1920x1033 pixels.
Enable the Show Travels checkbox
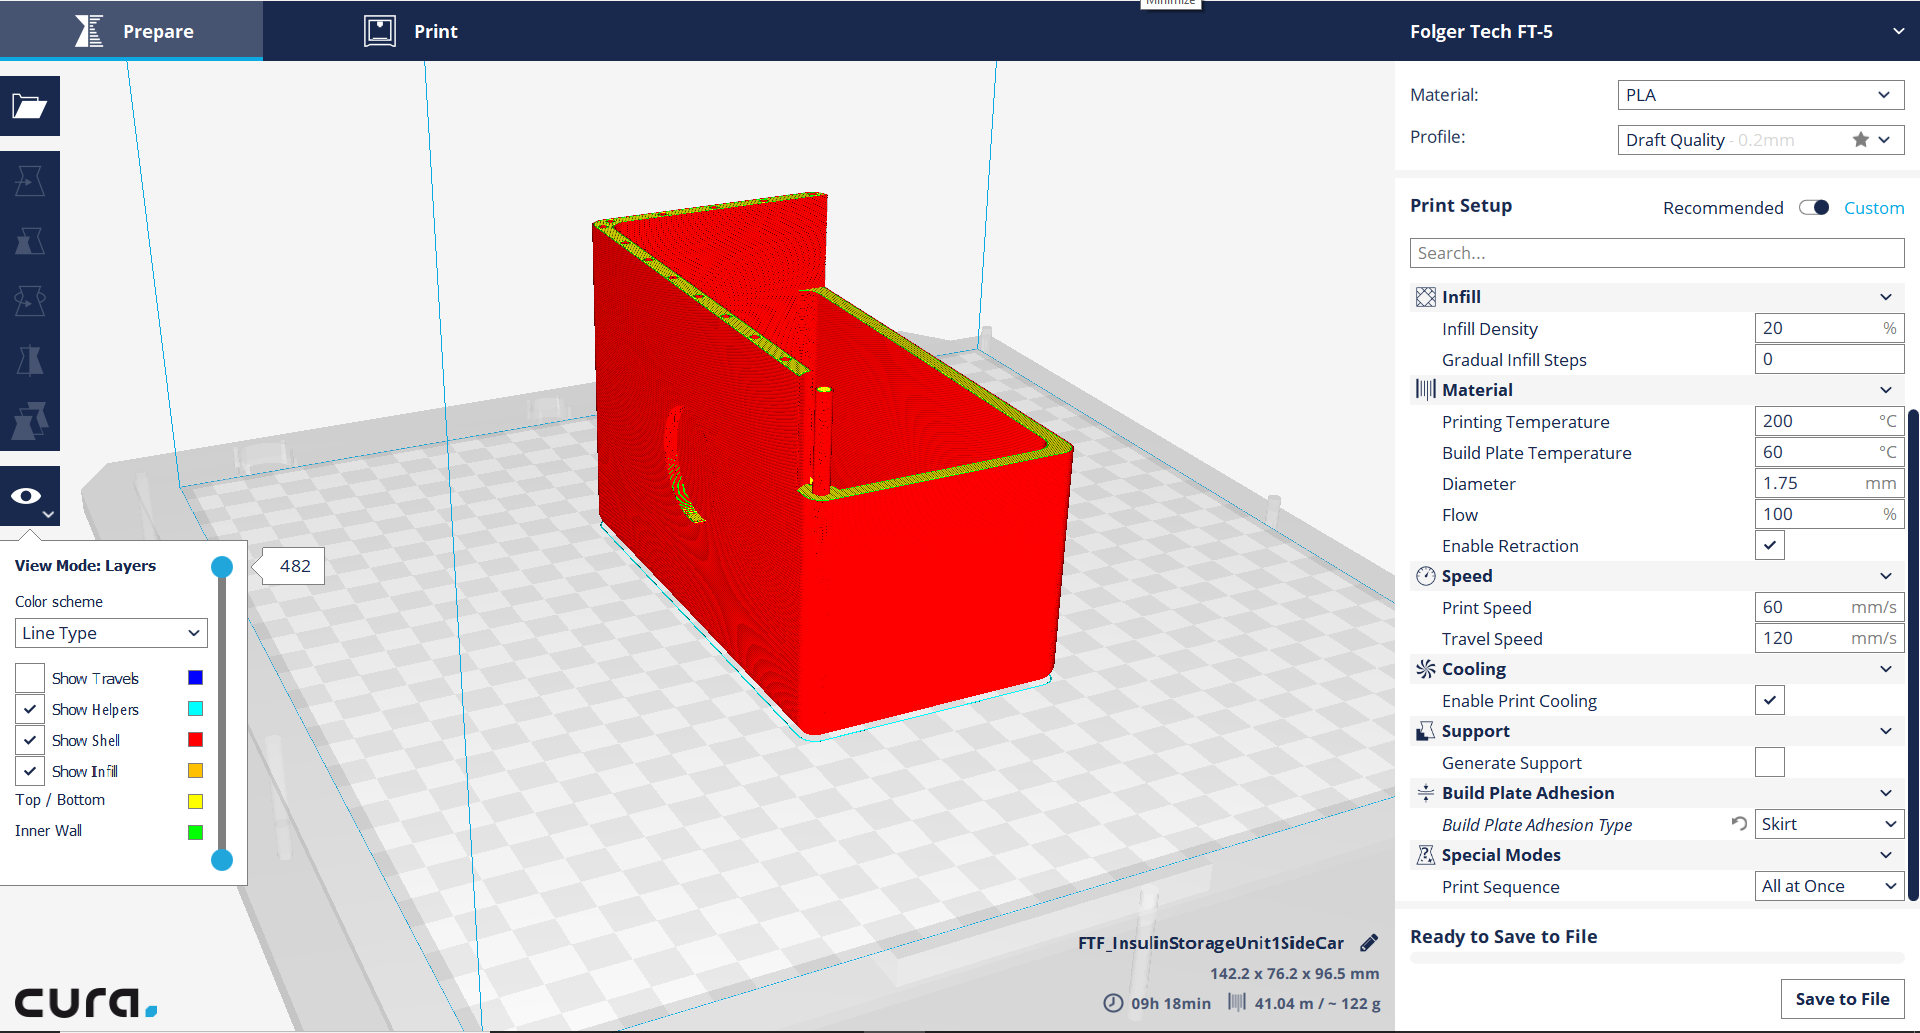(x=30, y=678)
